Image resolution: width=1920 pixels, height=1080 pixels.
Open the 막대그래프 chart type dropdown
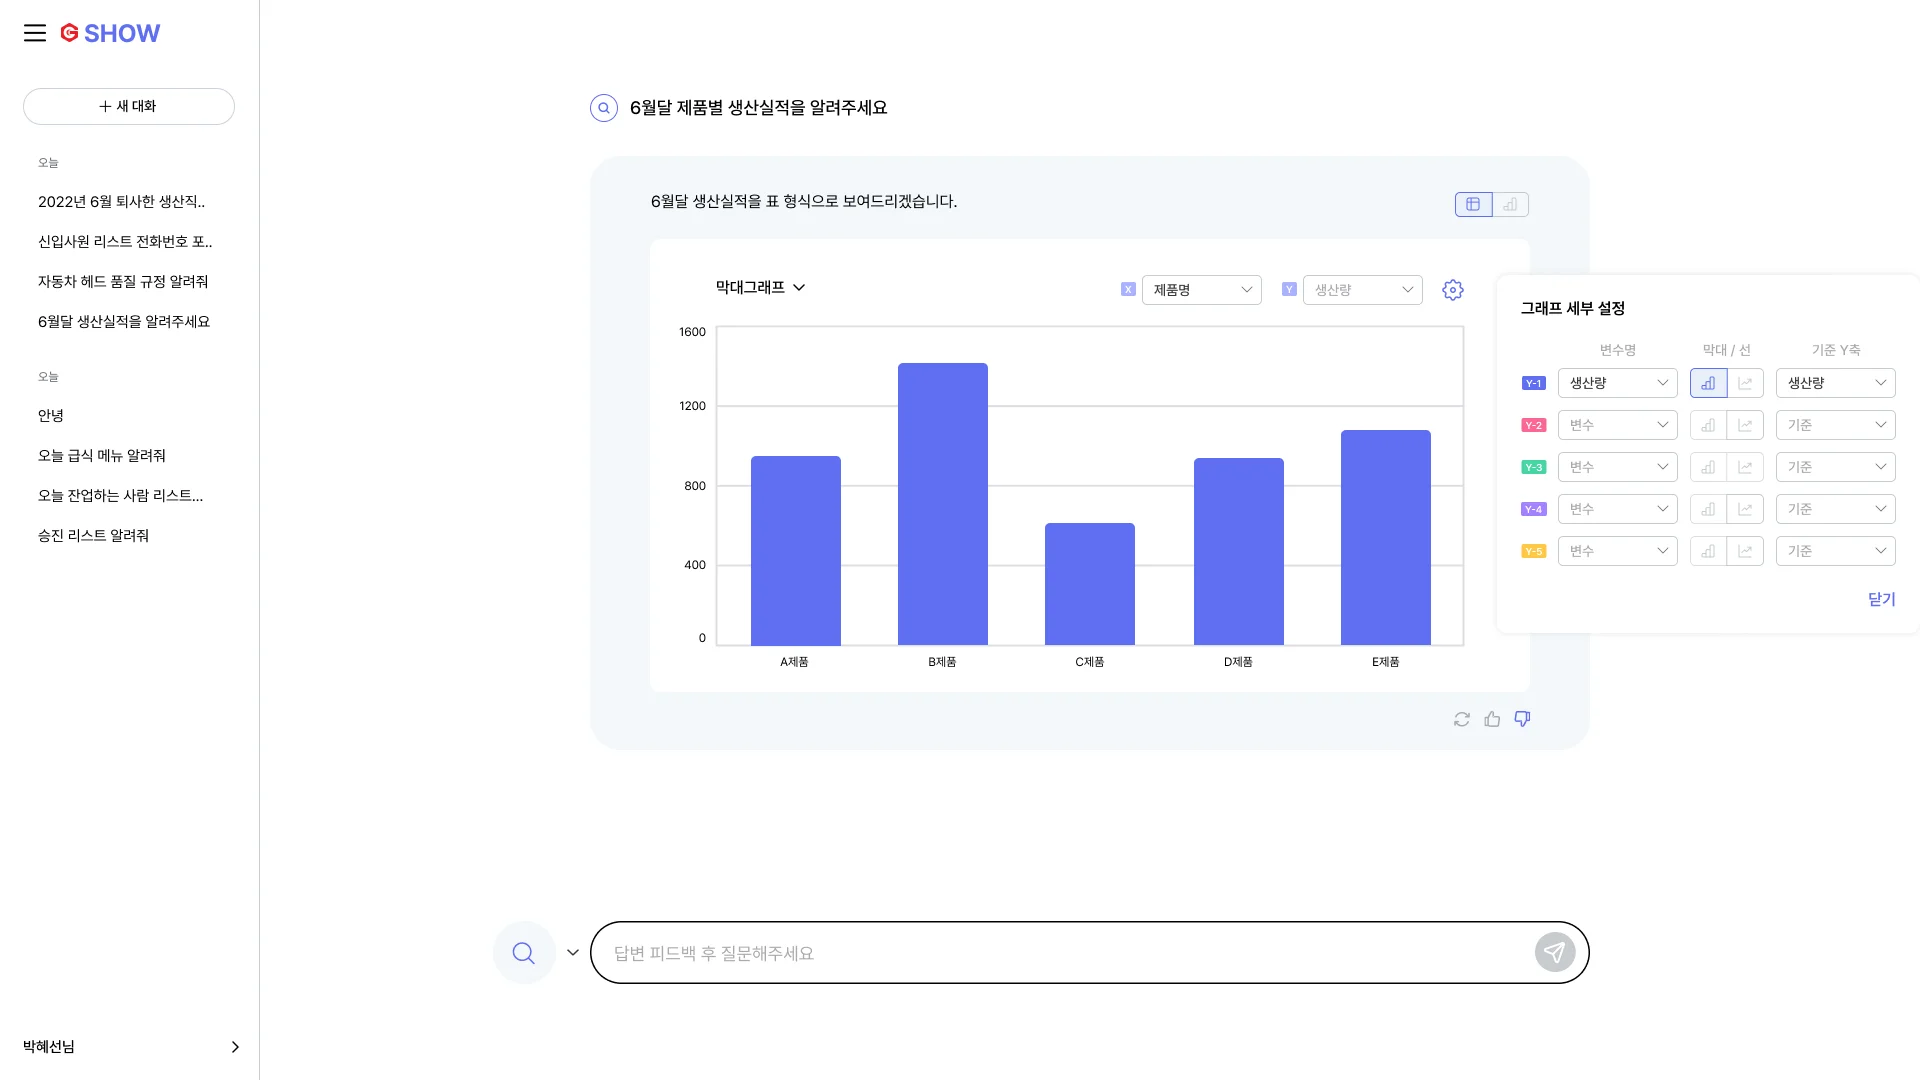point(760,288)
